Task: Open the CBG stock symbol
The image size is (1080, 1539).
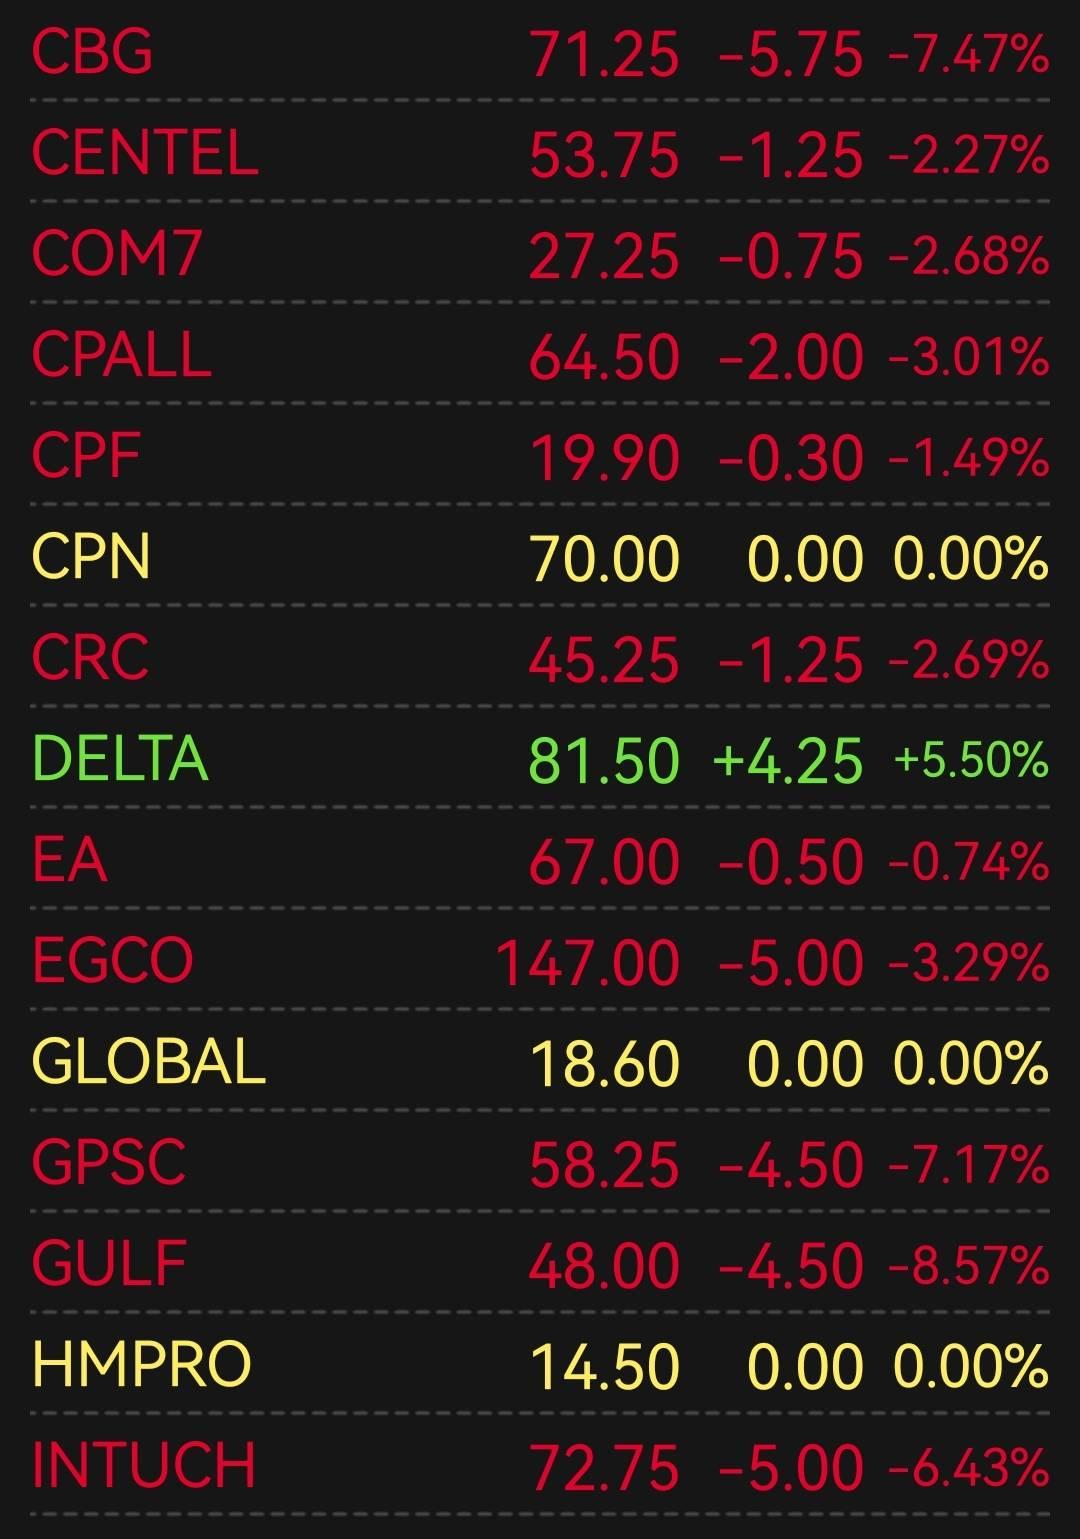Action: pos(92,52)
